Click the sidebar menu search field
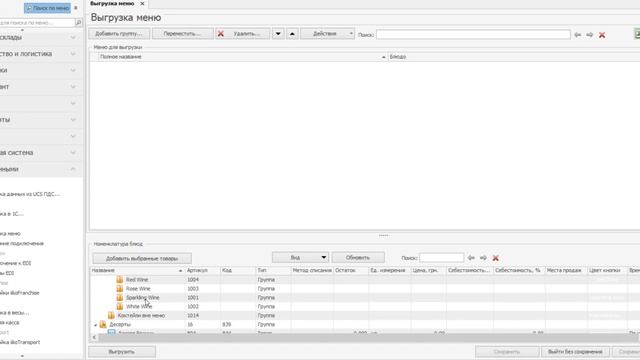The width and height of the screenshot is (640, 360). click(x=38, y=23)
